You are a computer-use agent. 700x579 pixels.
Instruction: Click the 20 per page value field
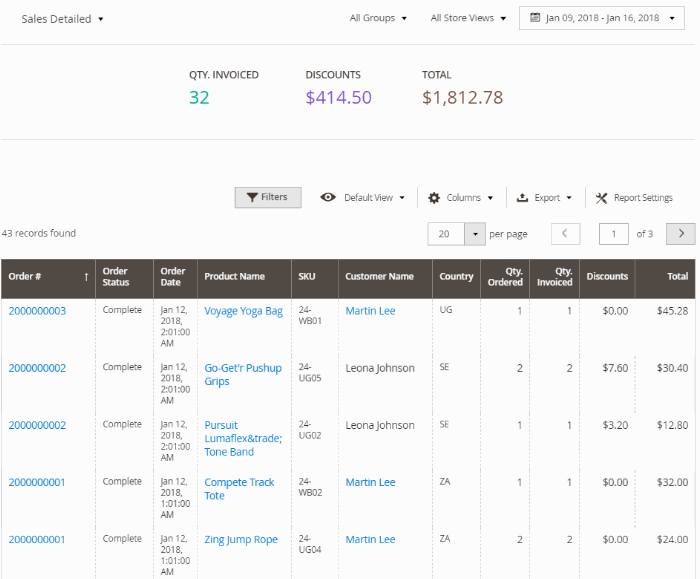pyautogui.click(x=446, y=234)
